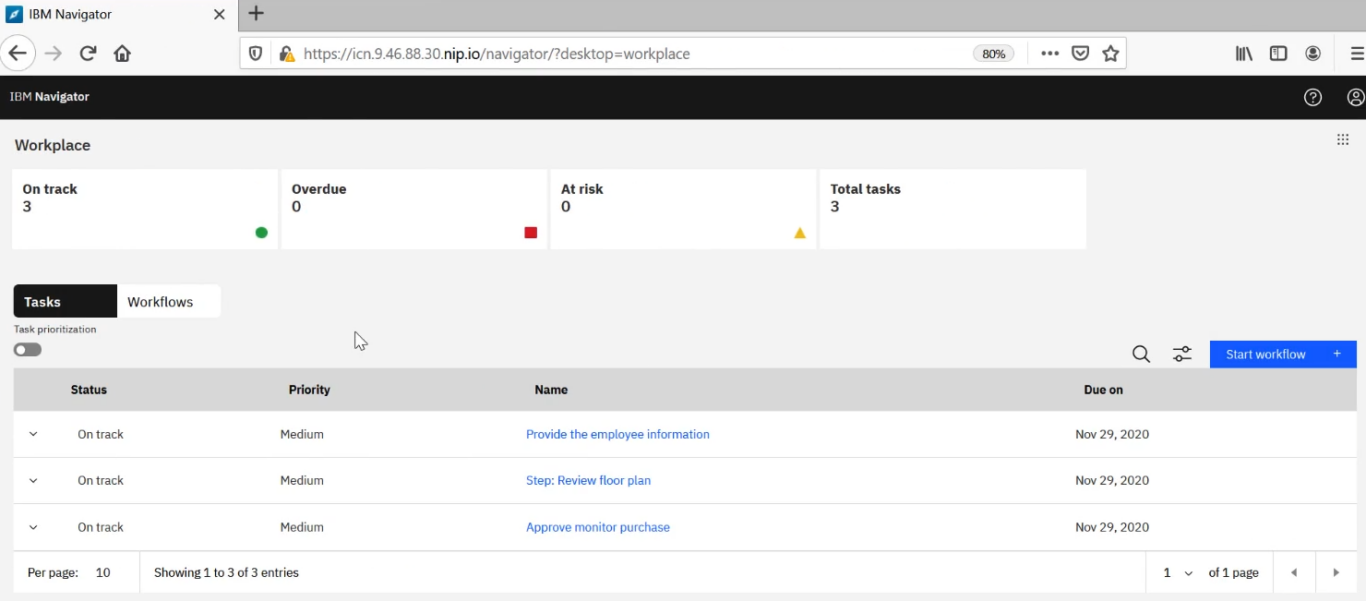Image resolution: width=1366 pixels, height=601 pixels.
Task: Sort by the Name column header
Action: tap(551, 390)
